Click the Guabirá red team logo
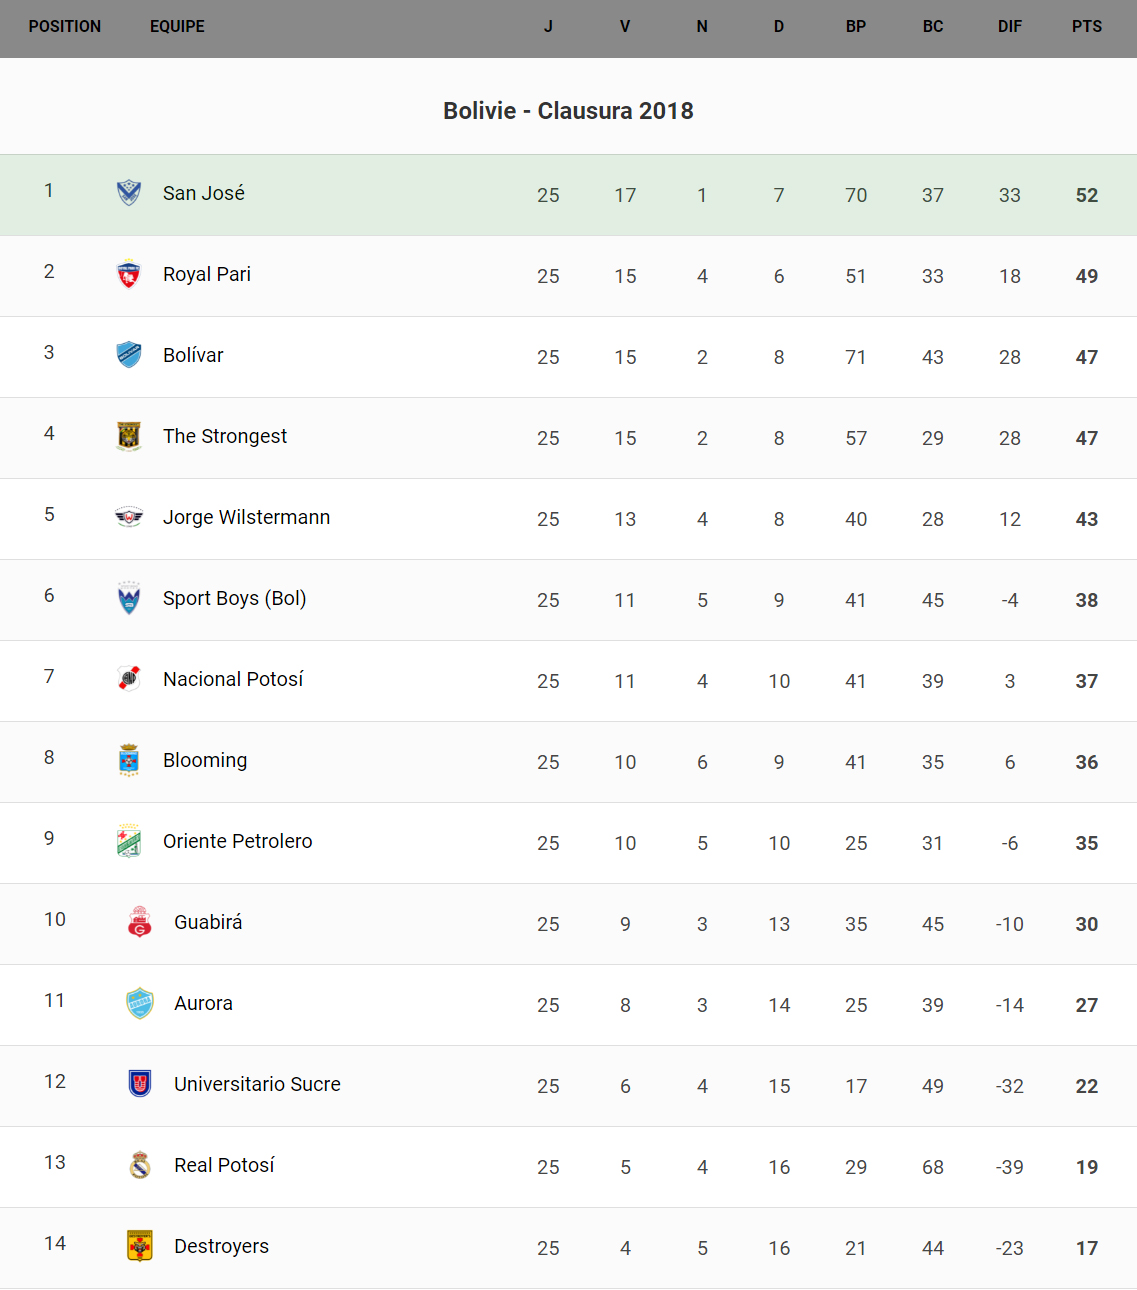 tap(140, 922)
